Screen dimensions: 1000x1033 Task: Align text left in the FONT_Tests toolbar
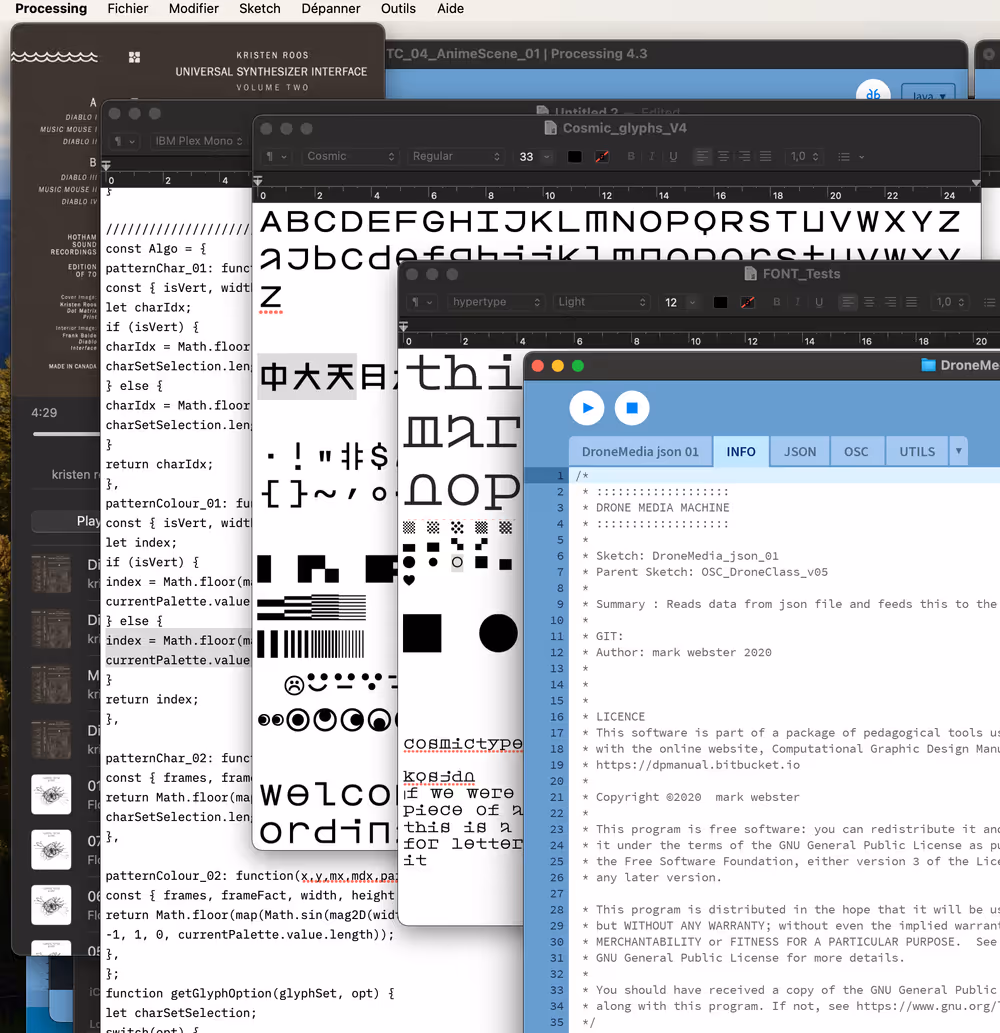point(848,302)
